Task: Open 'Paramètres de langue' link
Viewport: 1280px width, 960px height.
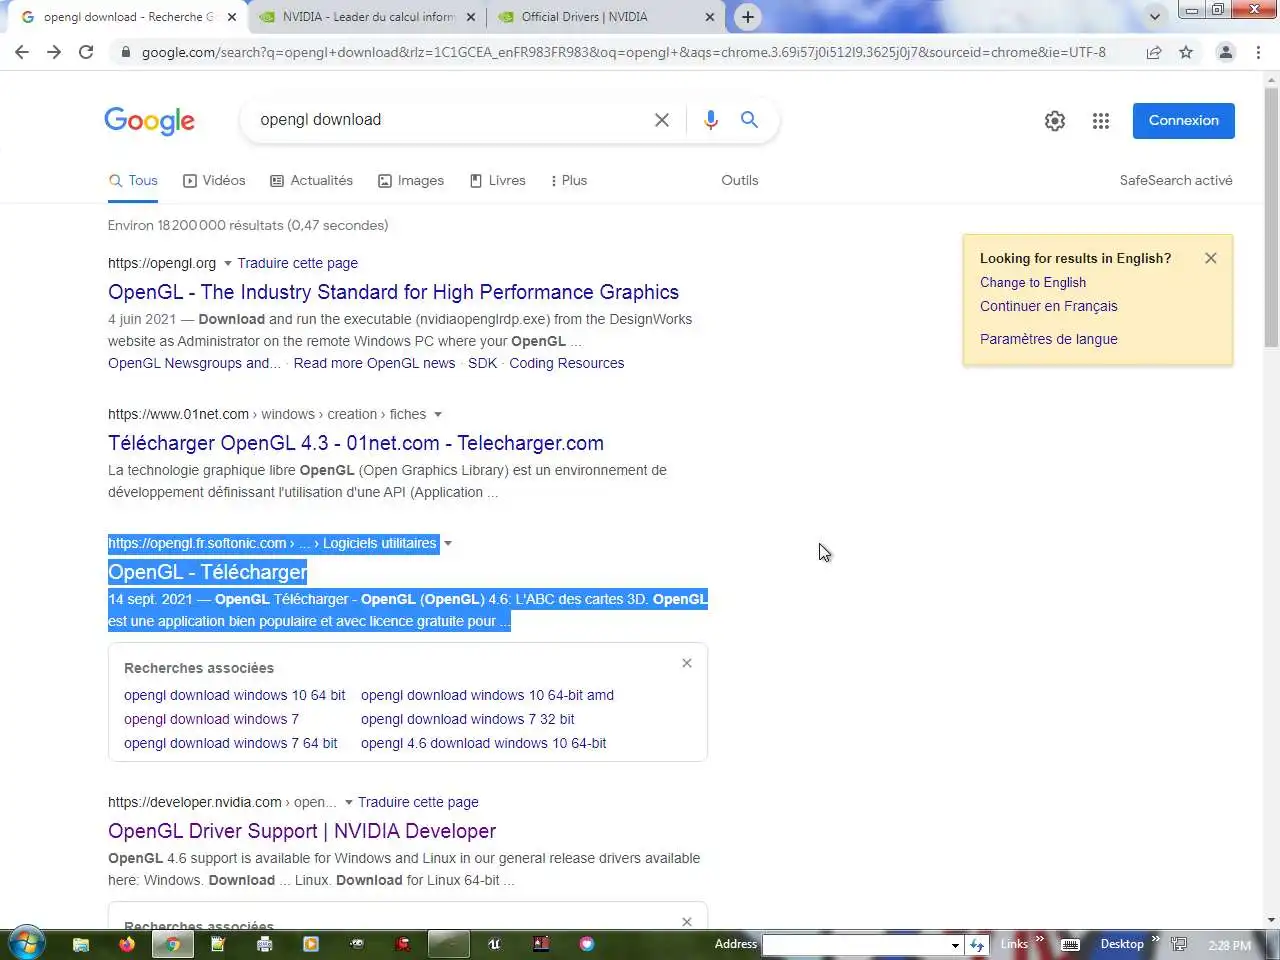Action: click(x=1049, y=339)
